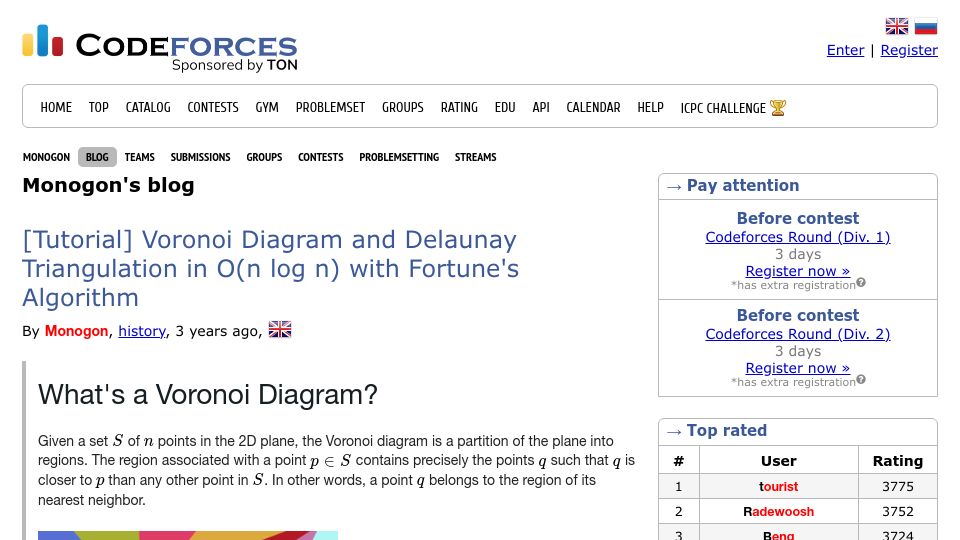Click the Enter login link
This screenshot has width=960, height=540.
(x=846, y=50)
